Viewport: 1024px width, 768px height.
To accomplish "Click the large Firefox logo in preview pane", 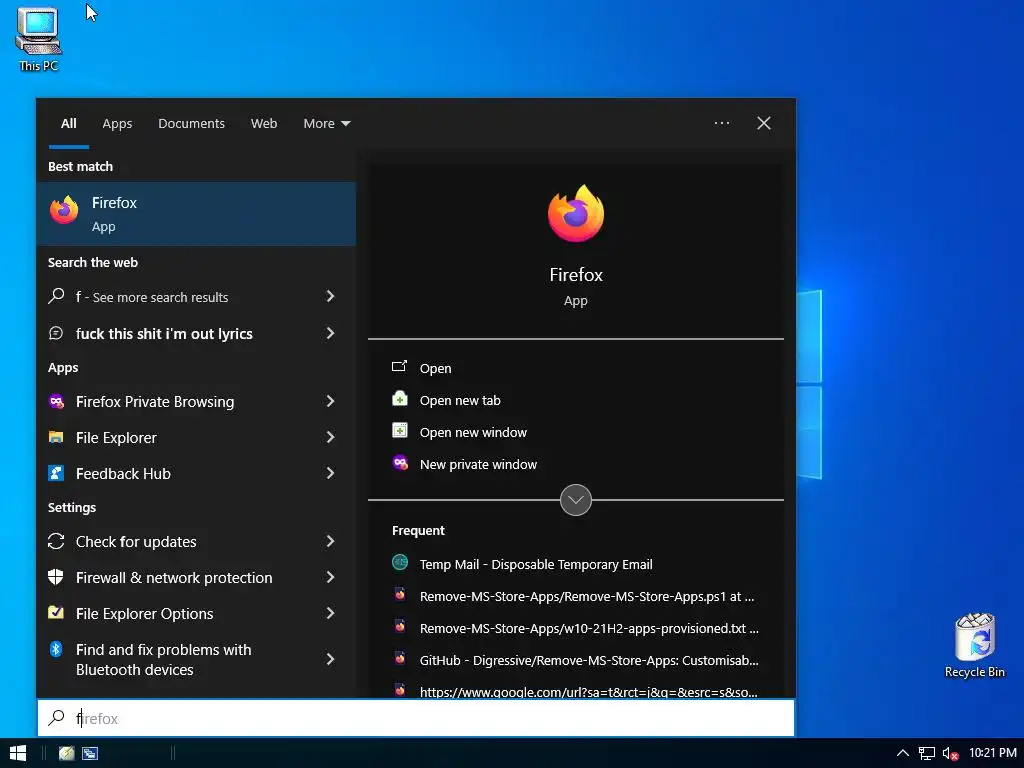I will point(575,213).
